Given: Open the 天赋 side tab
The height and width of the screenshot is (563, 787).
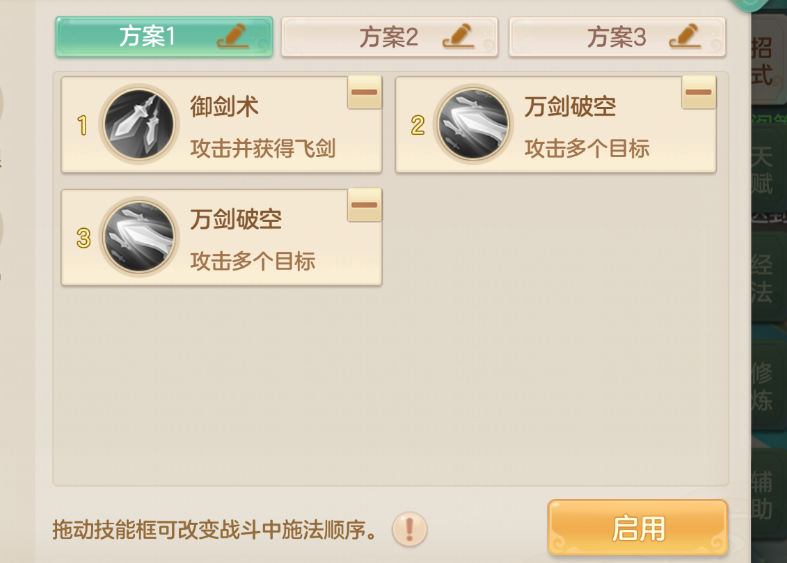Looking at the screenshot, I should tap(763, 169).
